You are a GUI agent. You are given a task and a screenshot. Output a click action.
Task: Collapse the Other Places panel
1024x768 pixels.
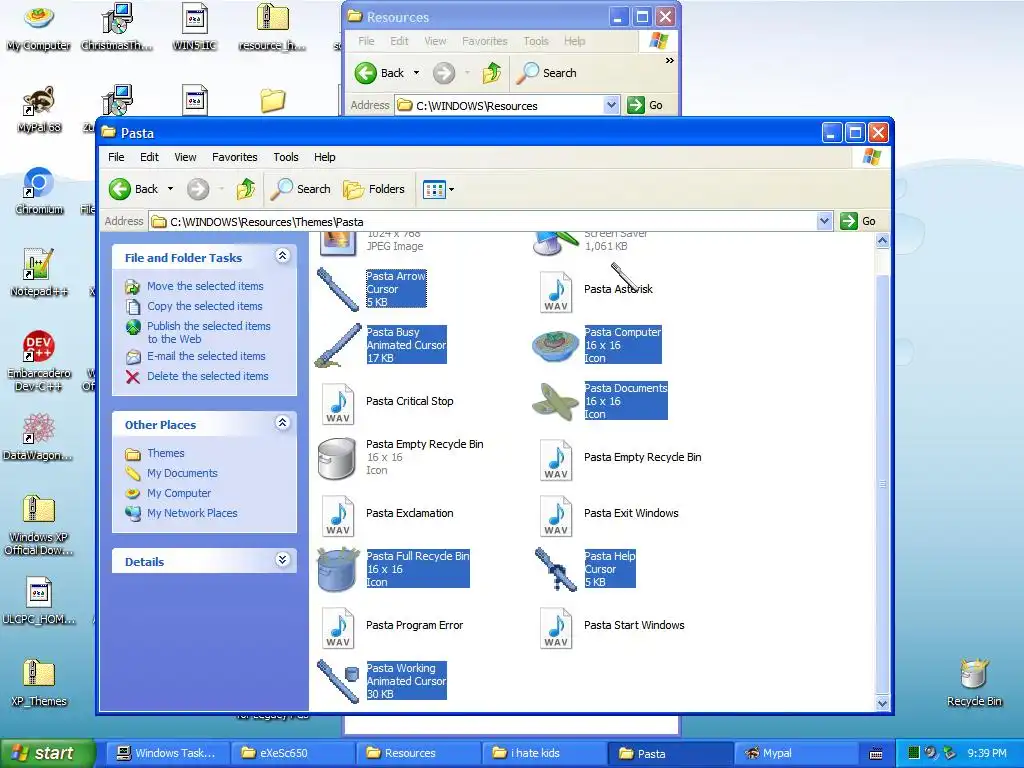click(282, 423)
